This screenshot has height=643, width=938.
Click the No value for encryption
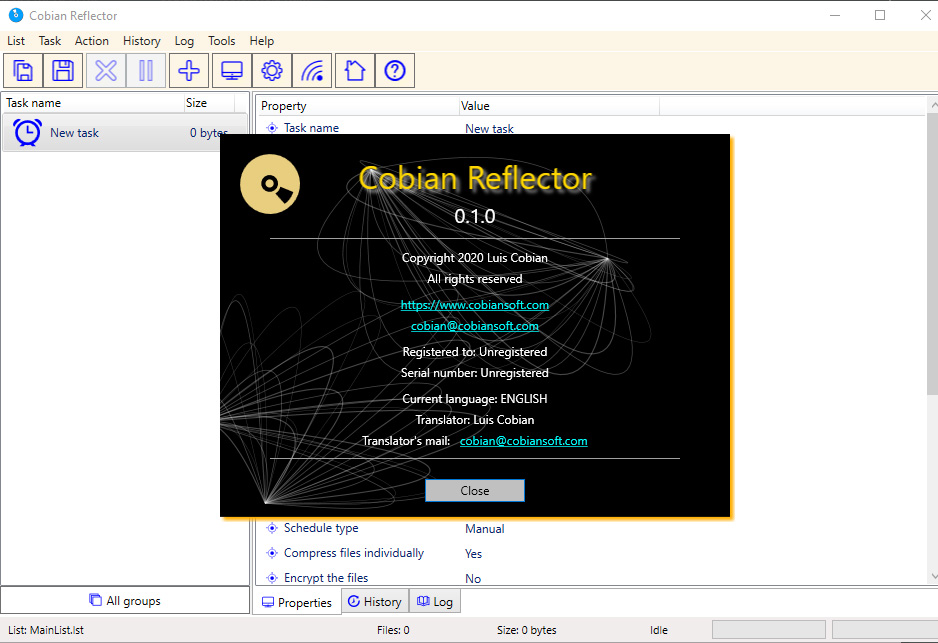[x=473, y=578]
